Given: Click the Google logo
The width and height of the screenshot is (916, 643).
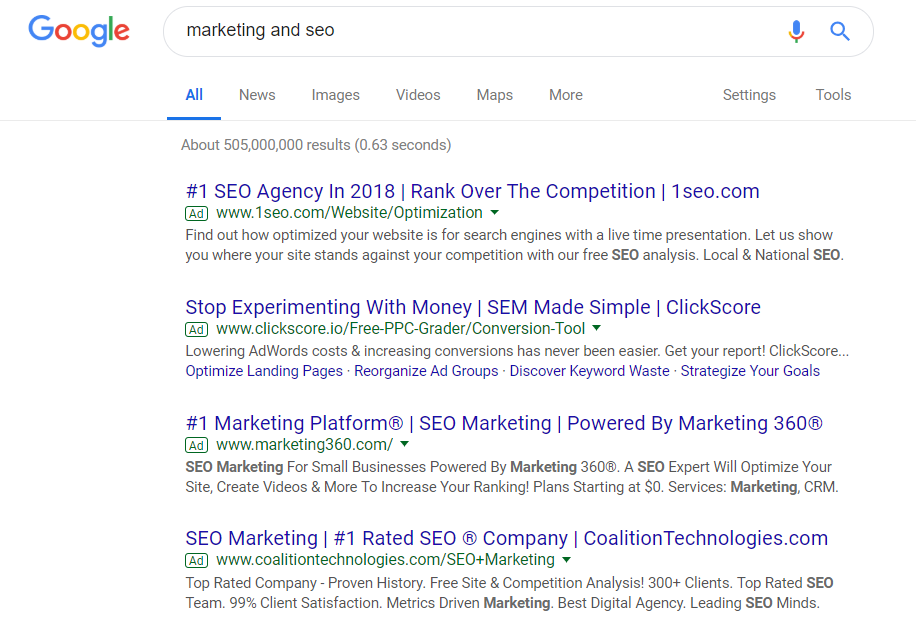Looking at the screenshot, I should pyautogui.click(x=79, y=31).
